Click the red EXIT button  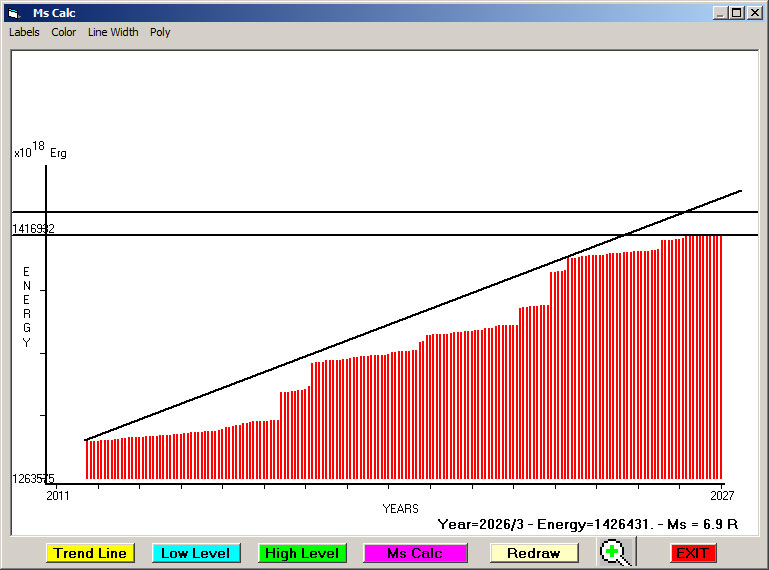tap(692, 553)
